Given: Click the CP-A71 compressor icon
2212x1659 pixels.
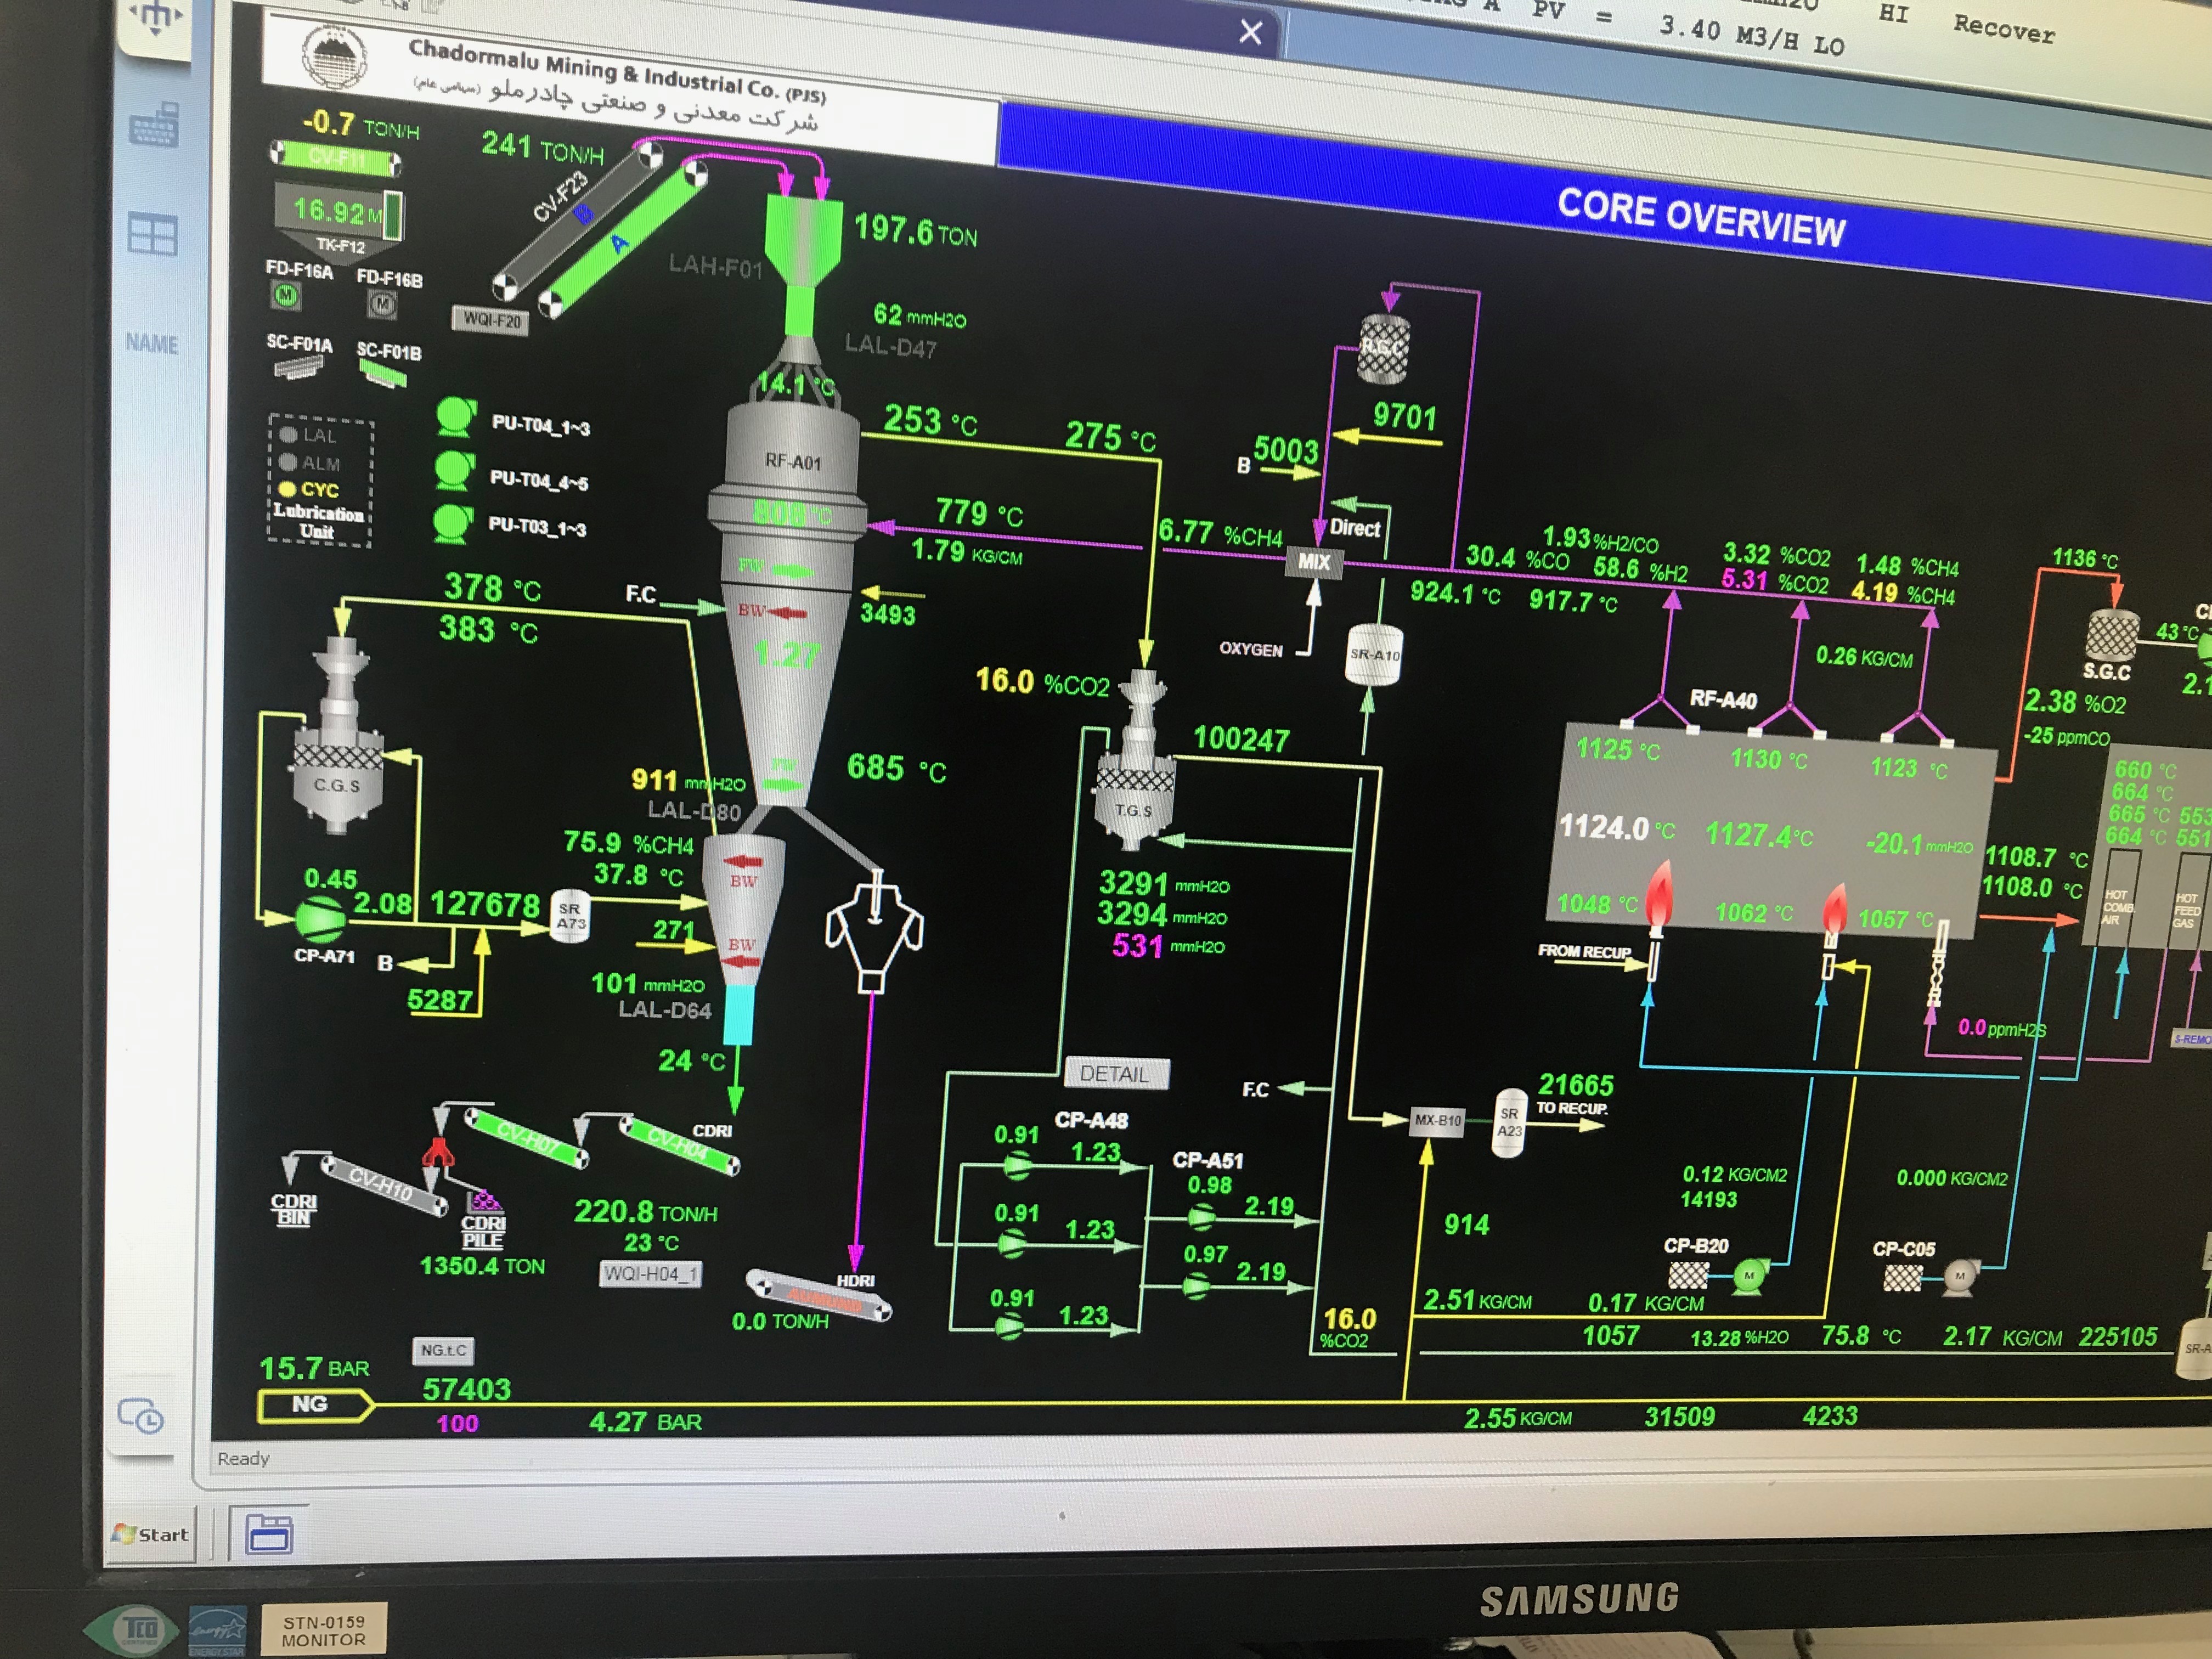Looking at the screenshot, I should (x=320, y=920).
